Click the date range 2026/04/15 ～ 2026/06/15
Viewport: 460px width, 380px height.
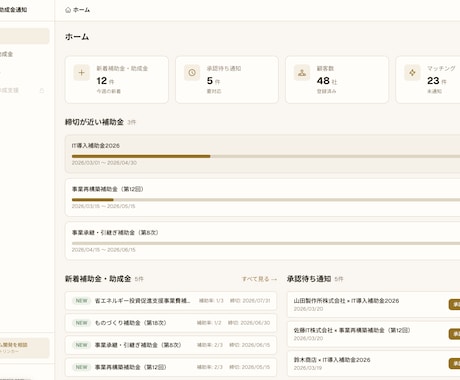point(104,250)
